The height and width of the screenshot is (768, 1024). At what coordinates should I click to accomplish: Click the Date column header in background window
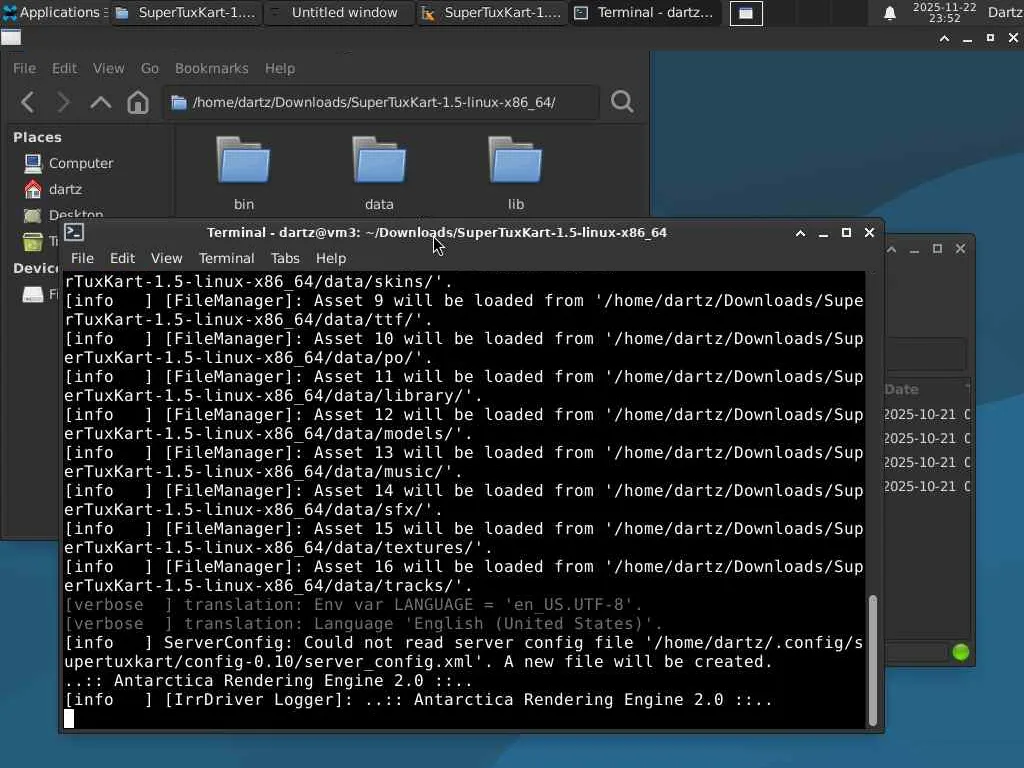pos(901,389)
